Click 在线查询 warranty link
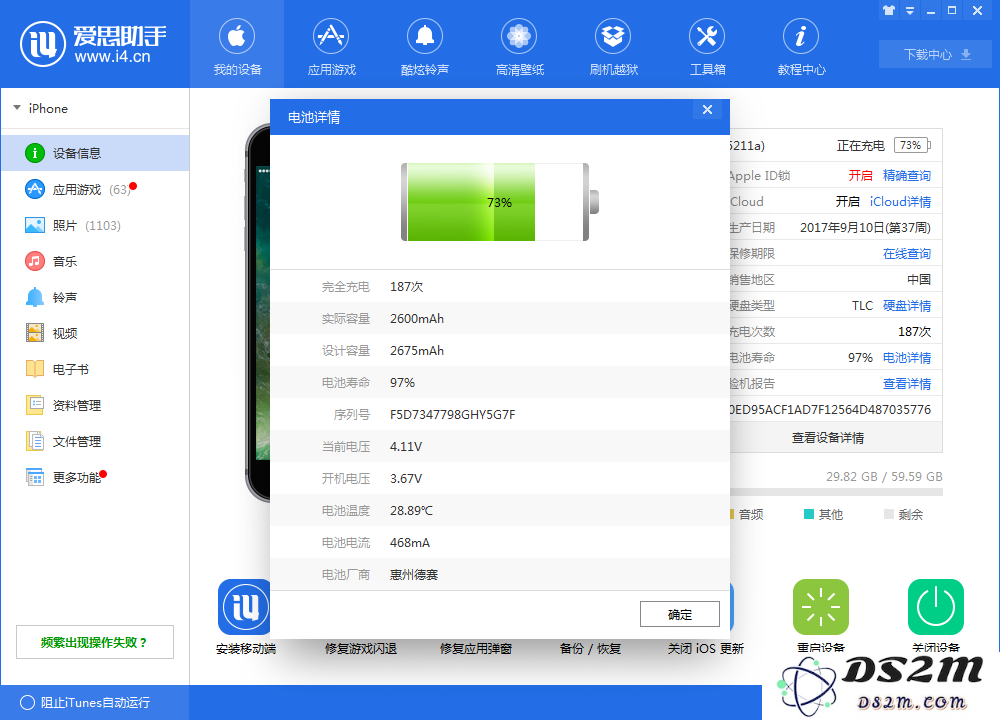1000x720 pixels. coord(906,254)
